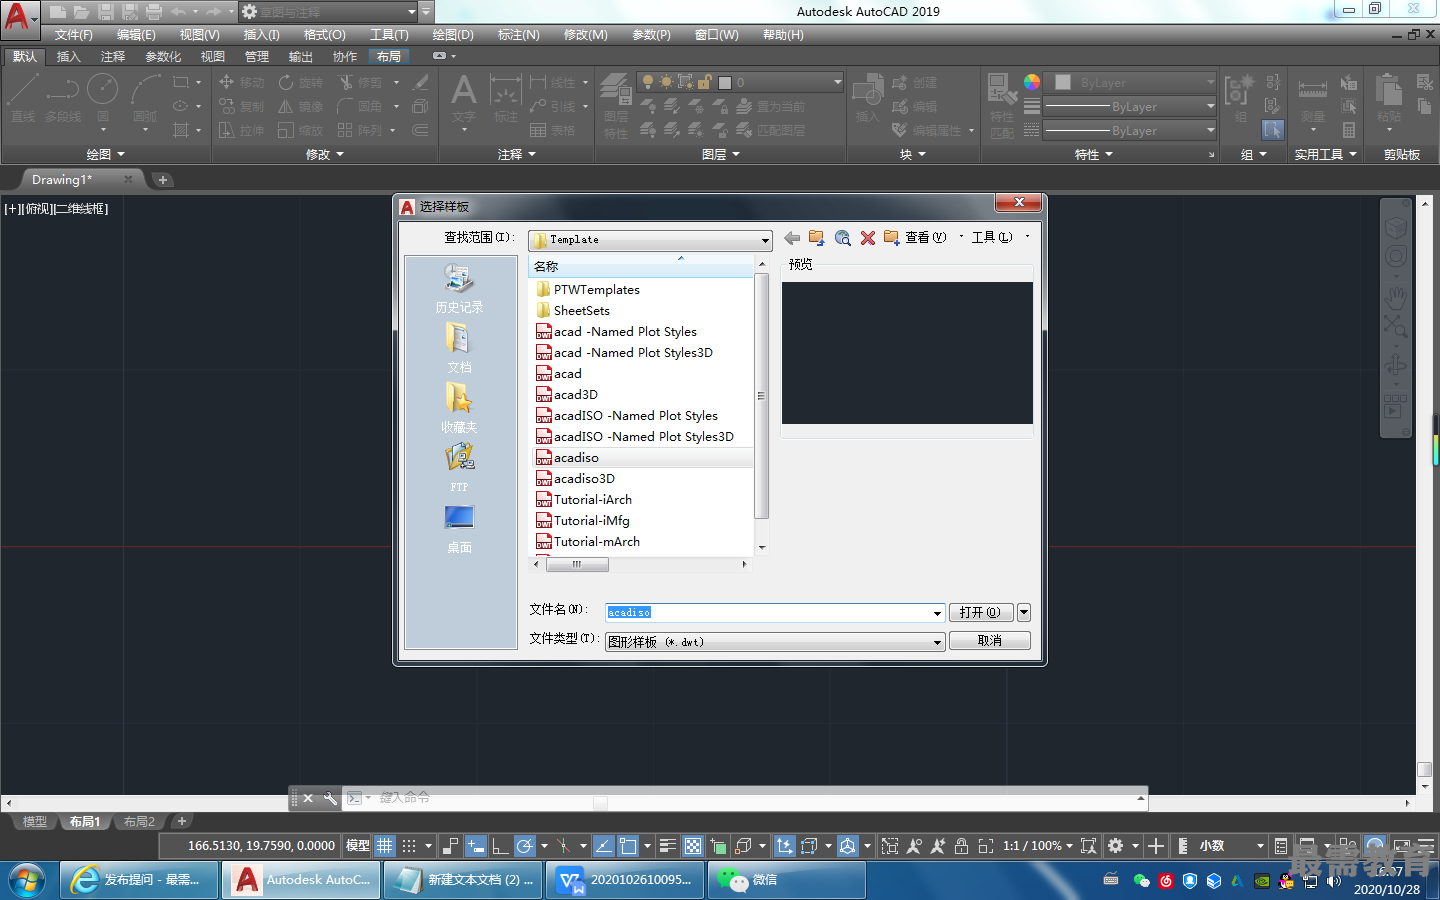The height and width of the screenshot is (900, 1440).
Task: Click the layer 0 color swatch
Action: tap(725, 83)
